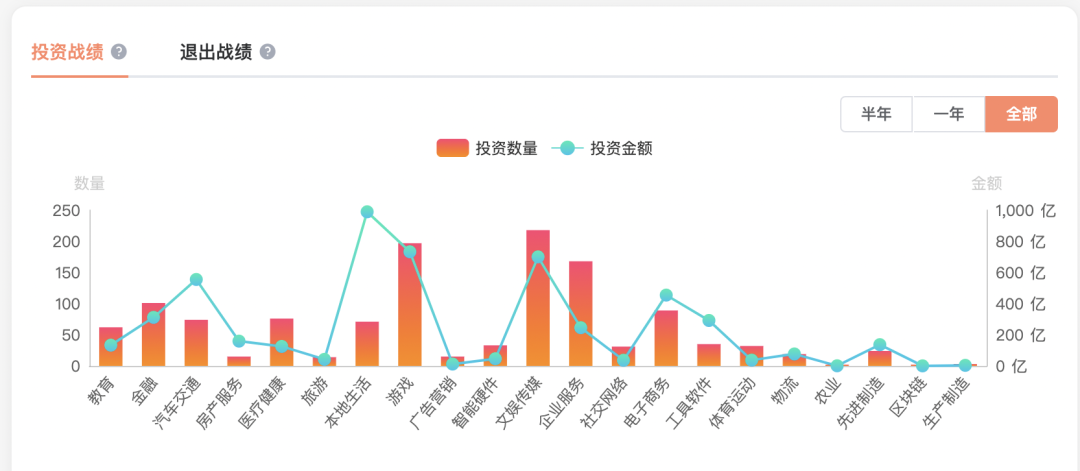Choose 一年 time range
The height and width of the screenshot is (471, 1080).
click(948, 114)
